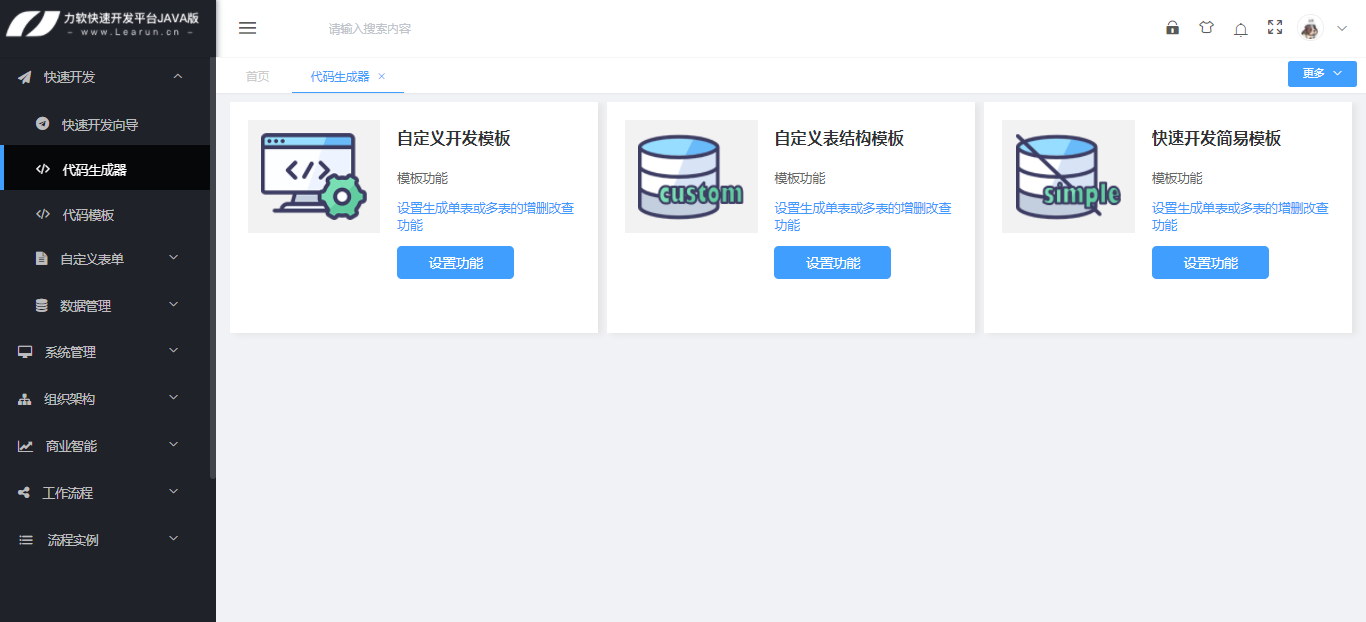Toggle fullscreen with the expand arrows icon
Viewport: 1366px width, 622px height.
pos(1274,28)
